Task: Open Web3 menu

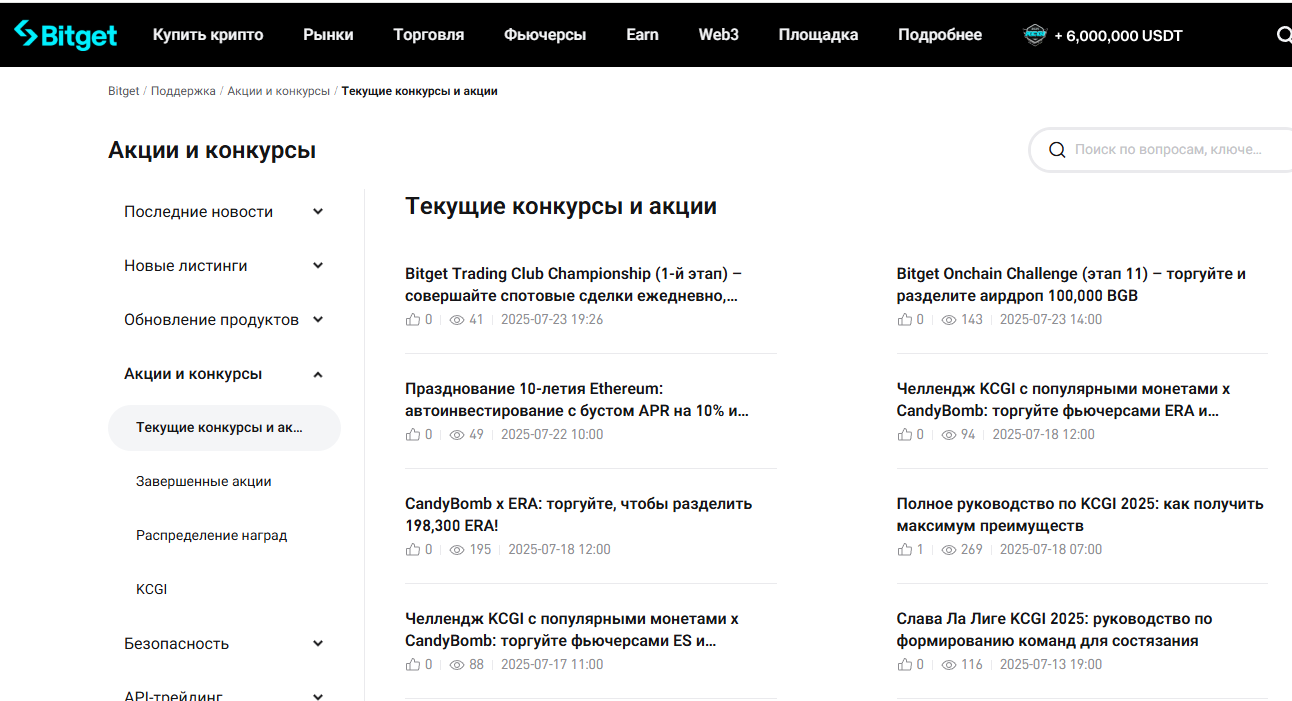Action: point(718,35)
